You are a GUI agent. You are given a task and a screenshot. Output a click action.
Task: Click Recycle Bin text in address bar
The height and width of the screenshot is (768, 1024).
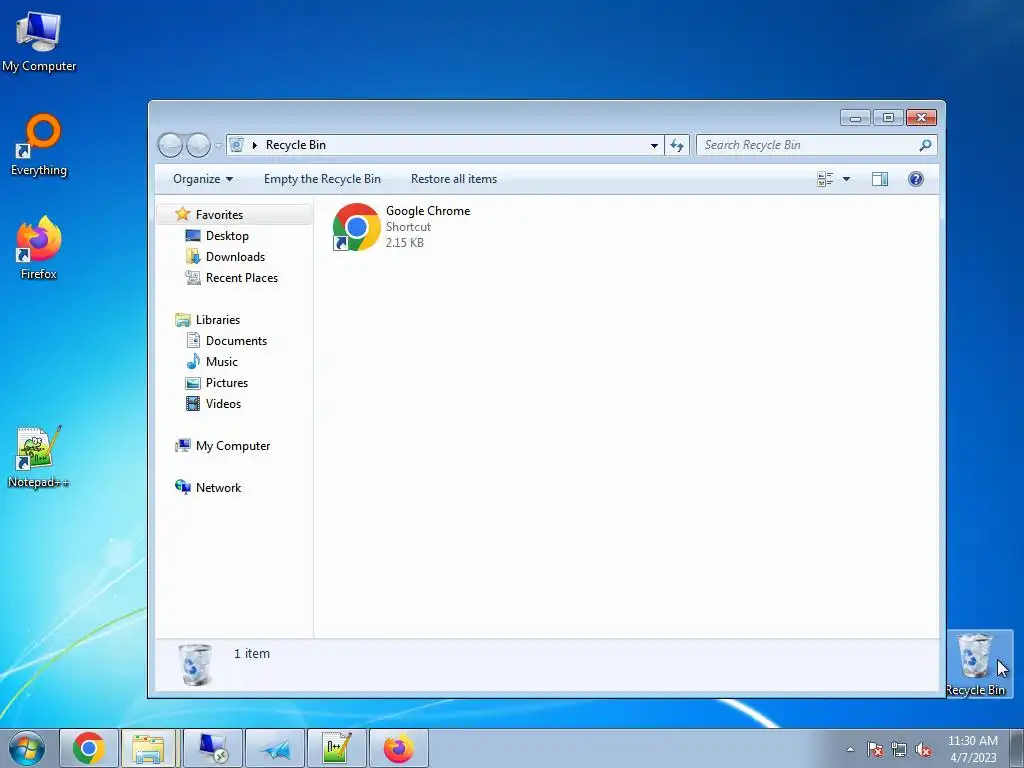(x=296, y=145)
